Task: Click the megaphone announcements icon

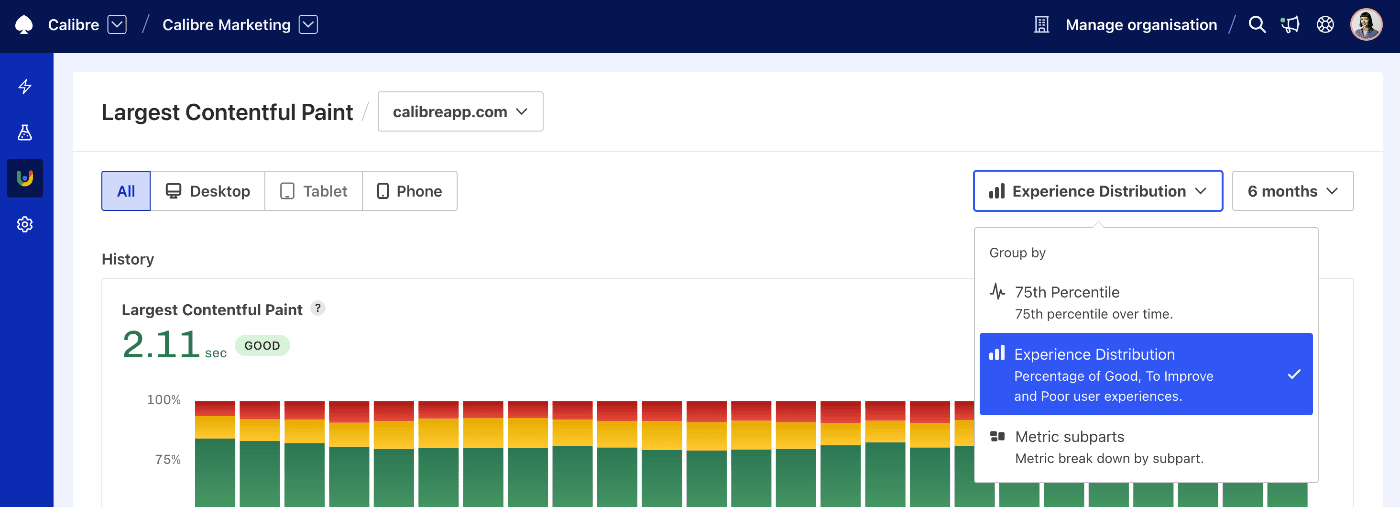Action: (1290, 25)
